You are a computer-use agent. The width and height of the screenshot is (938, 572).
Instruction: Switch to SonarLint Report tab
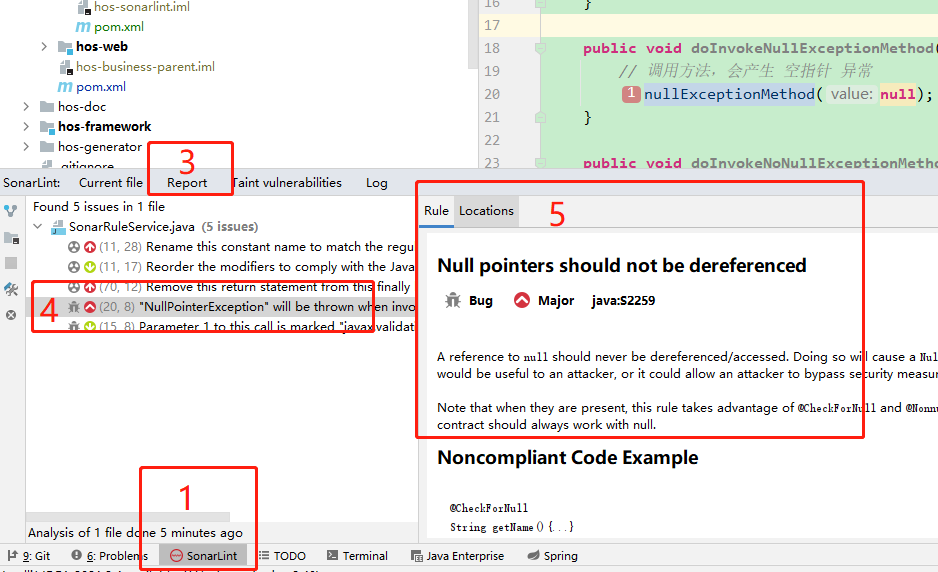pos(187,182)
